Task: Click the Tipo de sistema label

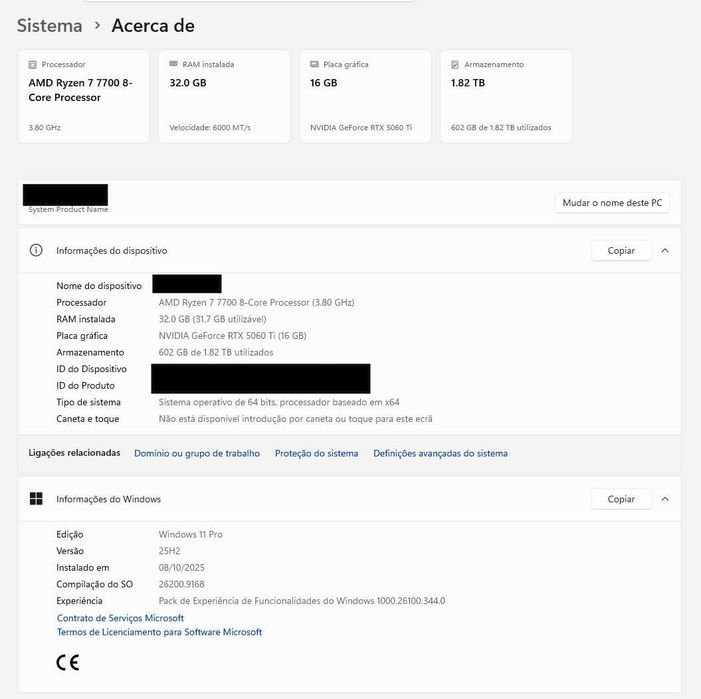Action: [x=89, y=402]
